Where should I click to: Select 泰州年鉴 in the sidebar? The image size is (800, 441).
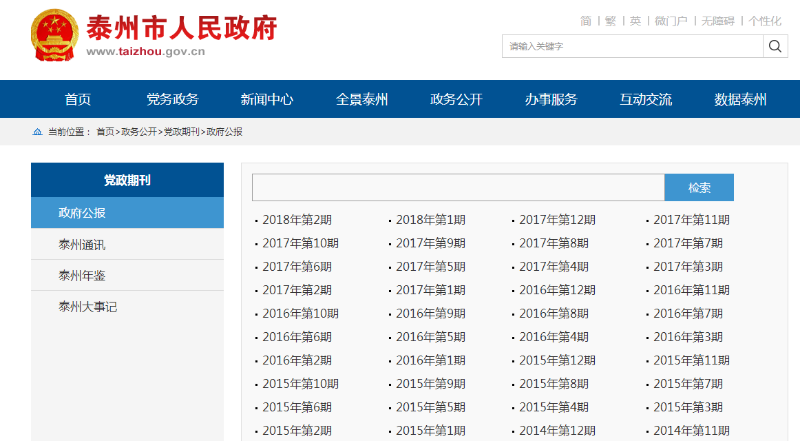pos(82,276)
